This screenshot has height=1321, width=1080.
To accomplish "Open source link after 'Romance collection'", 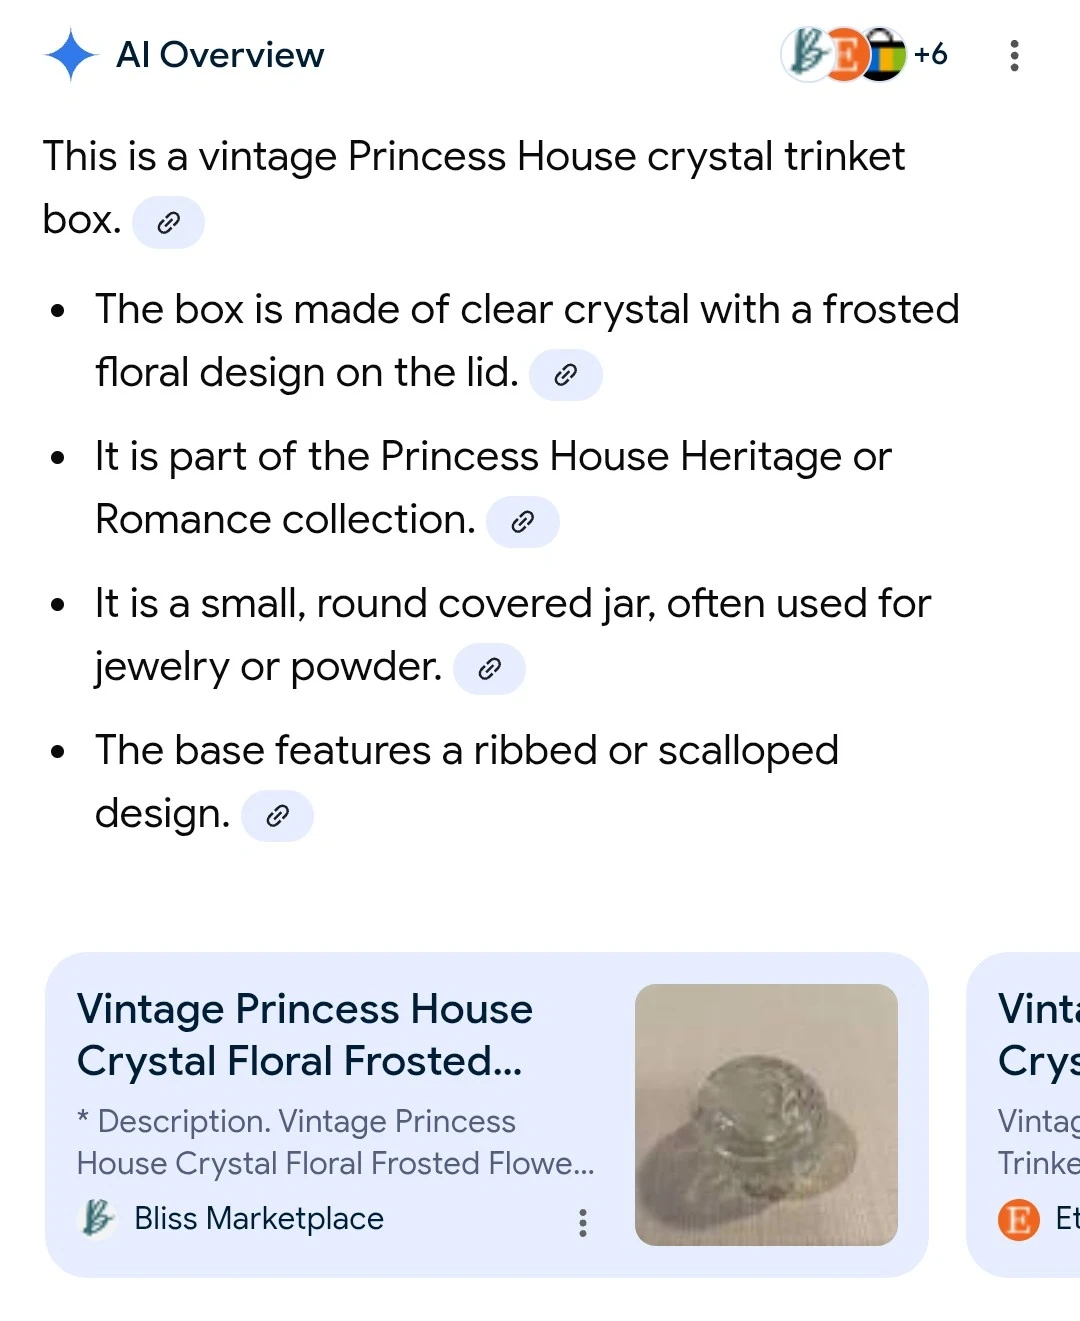I will [522, 522].
